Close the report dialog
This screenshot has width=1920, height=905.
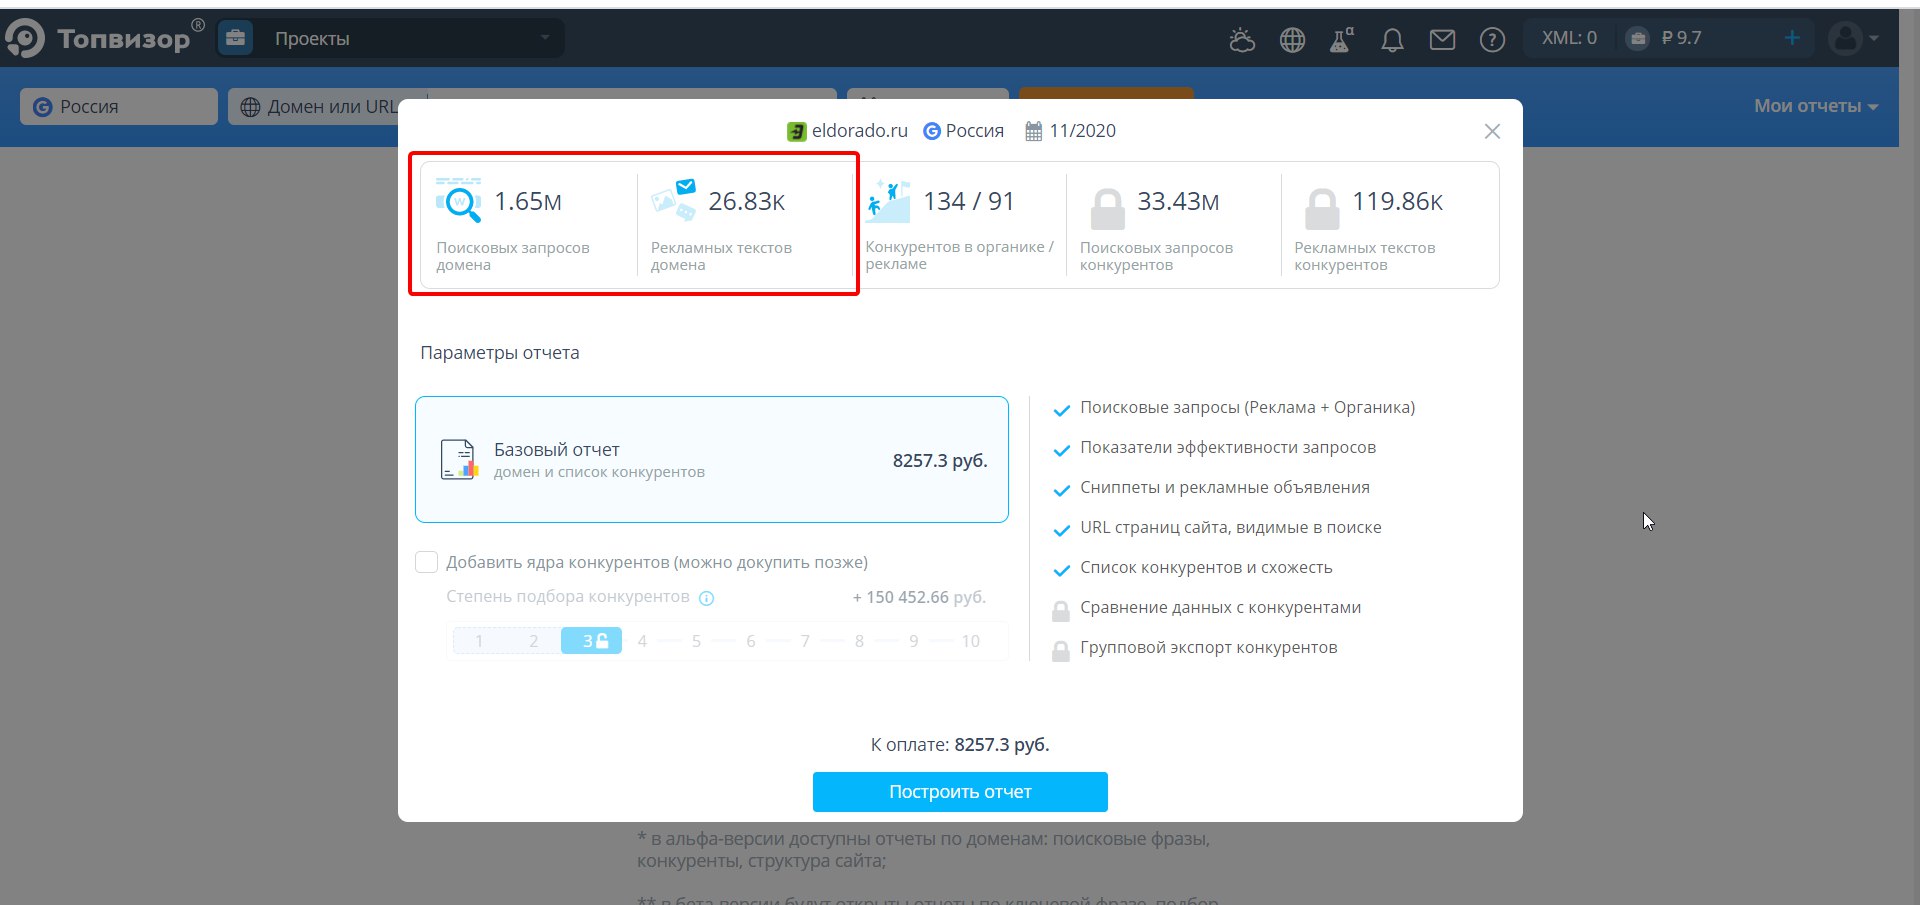[1492, 131]
